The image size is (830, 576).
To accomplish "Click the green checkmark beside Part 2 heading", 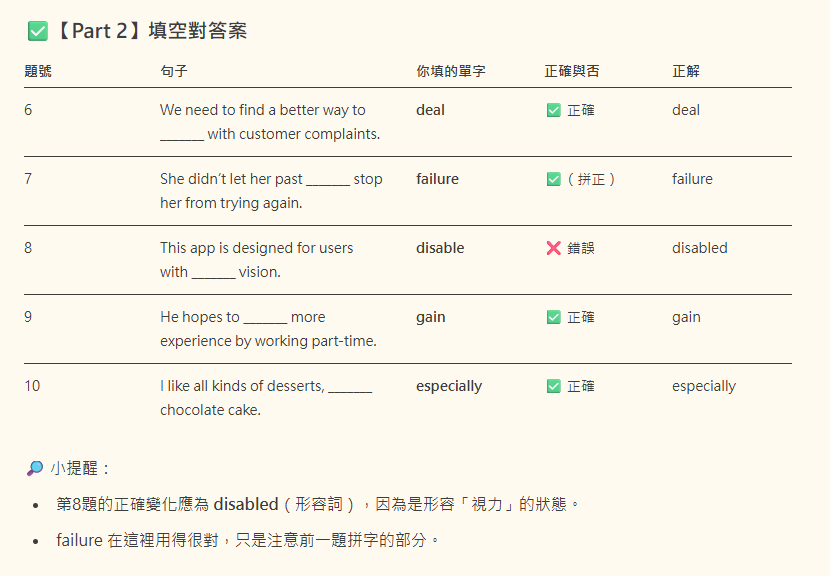I will pyautogui.click(x=38, y=31).
